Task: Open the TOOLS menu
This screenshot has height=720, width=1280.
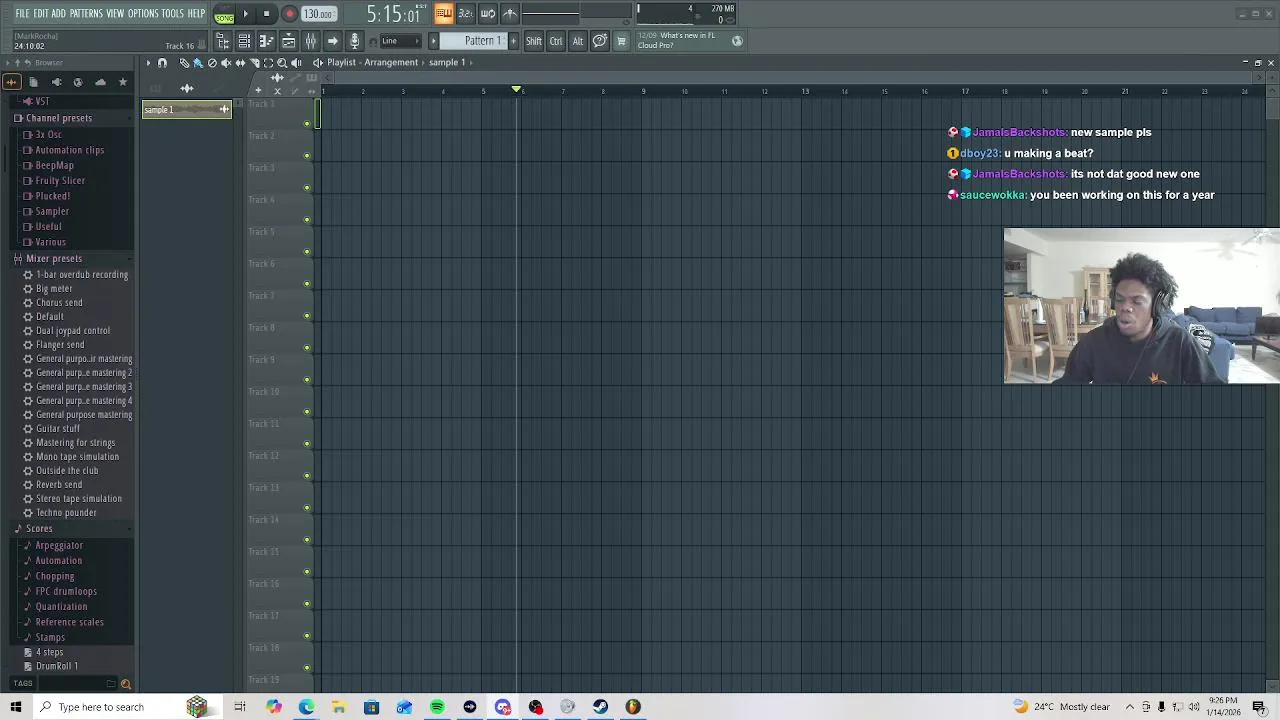Action: pos(173,14)
